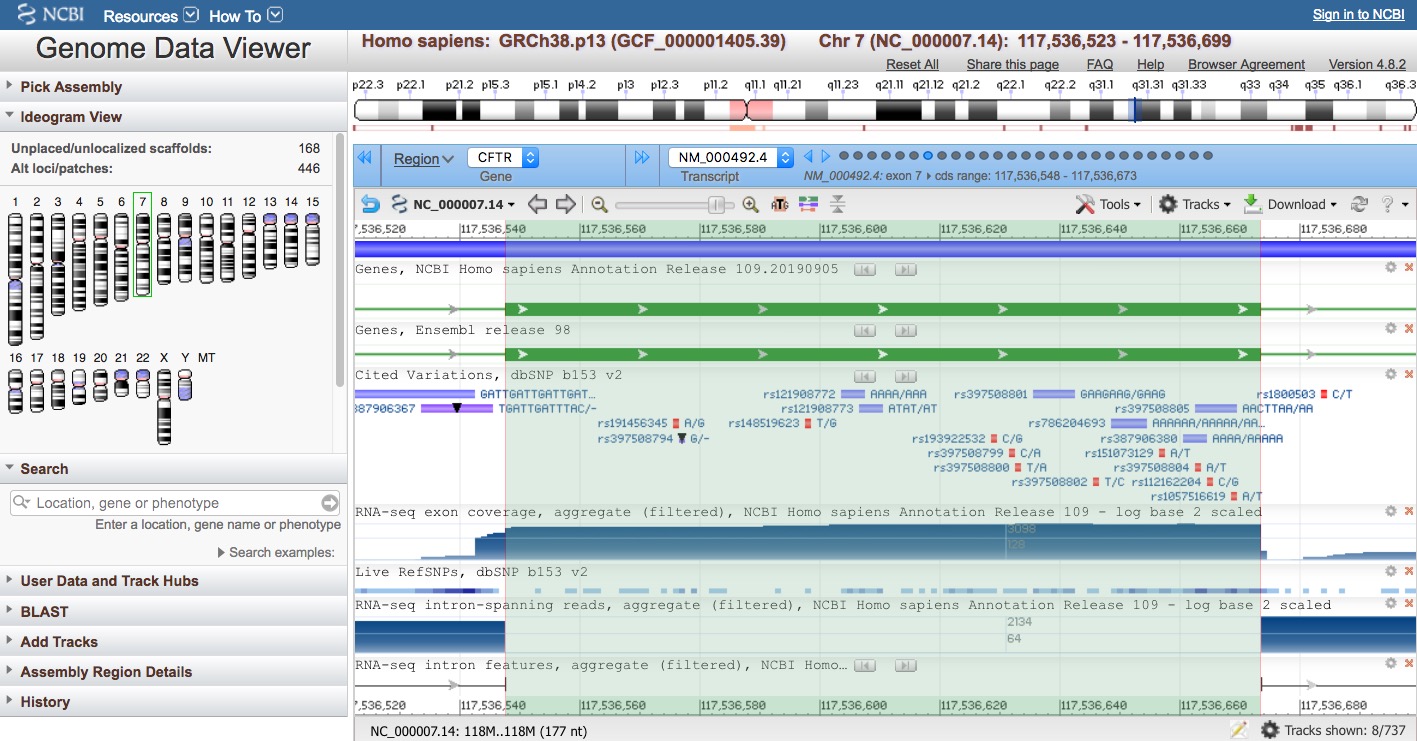Click the colored track layout icon beside ATG
This screenshot has height=741, width=1417.
(808, 204)
